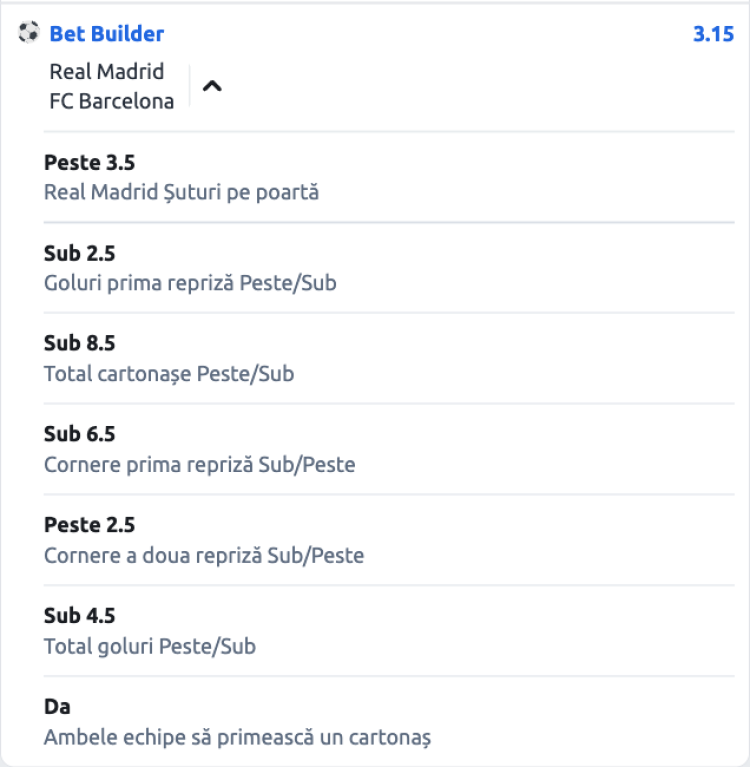
Task: Select Ambele echipe să primească un cartonaș
Action: 237,737
